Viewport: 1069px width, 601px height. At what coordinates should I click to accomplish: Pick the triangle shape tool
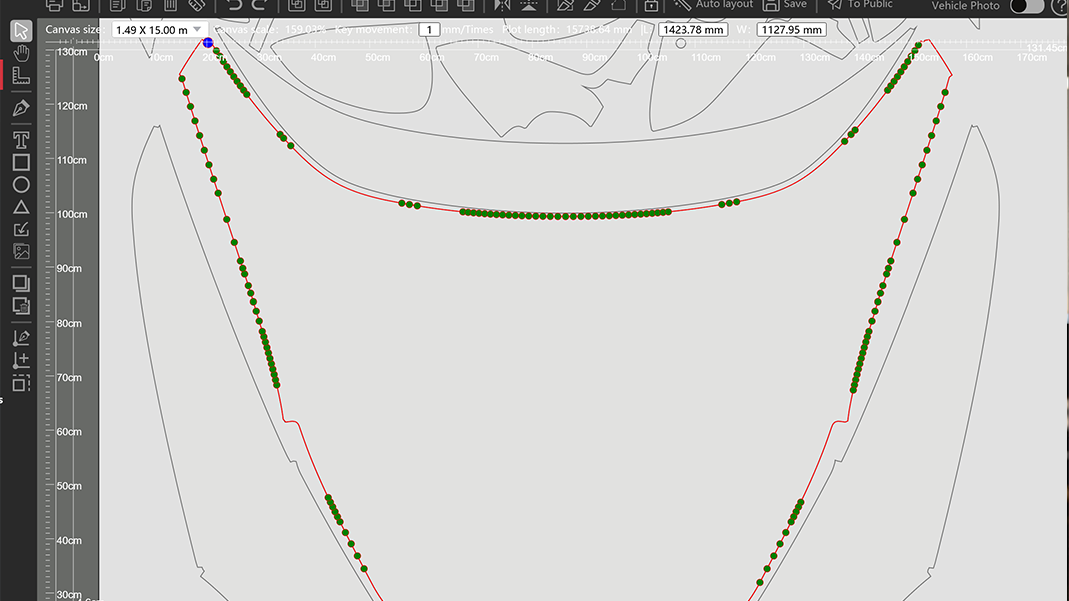(21, 207)
